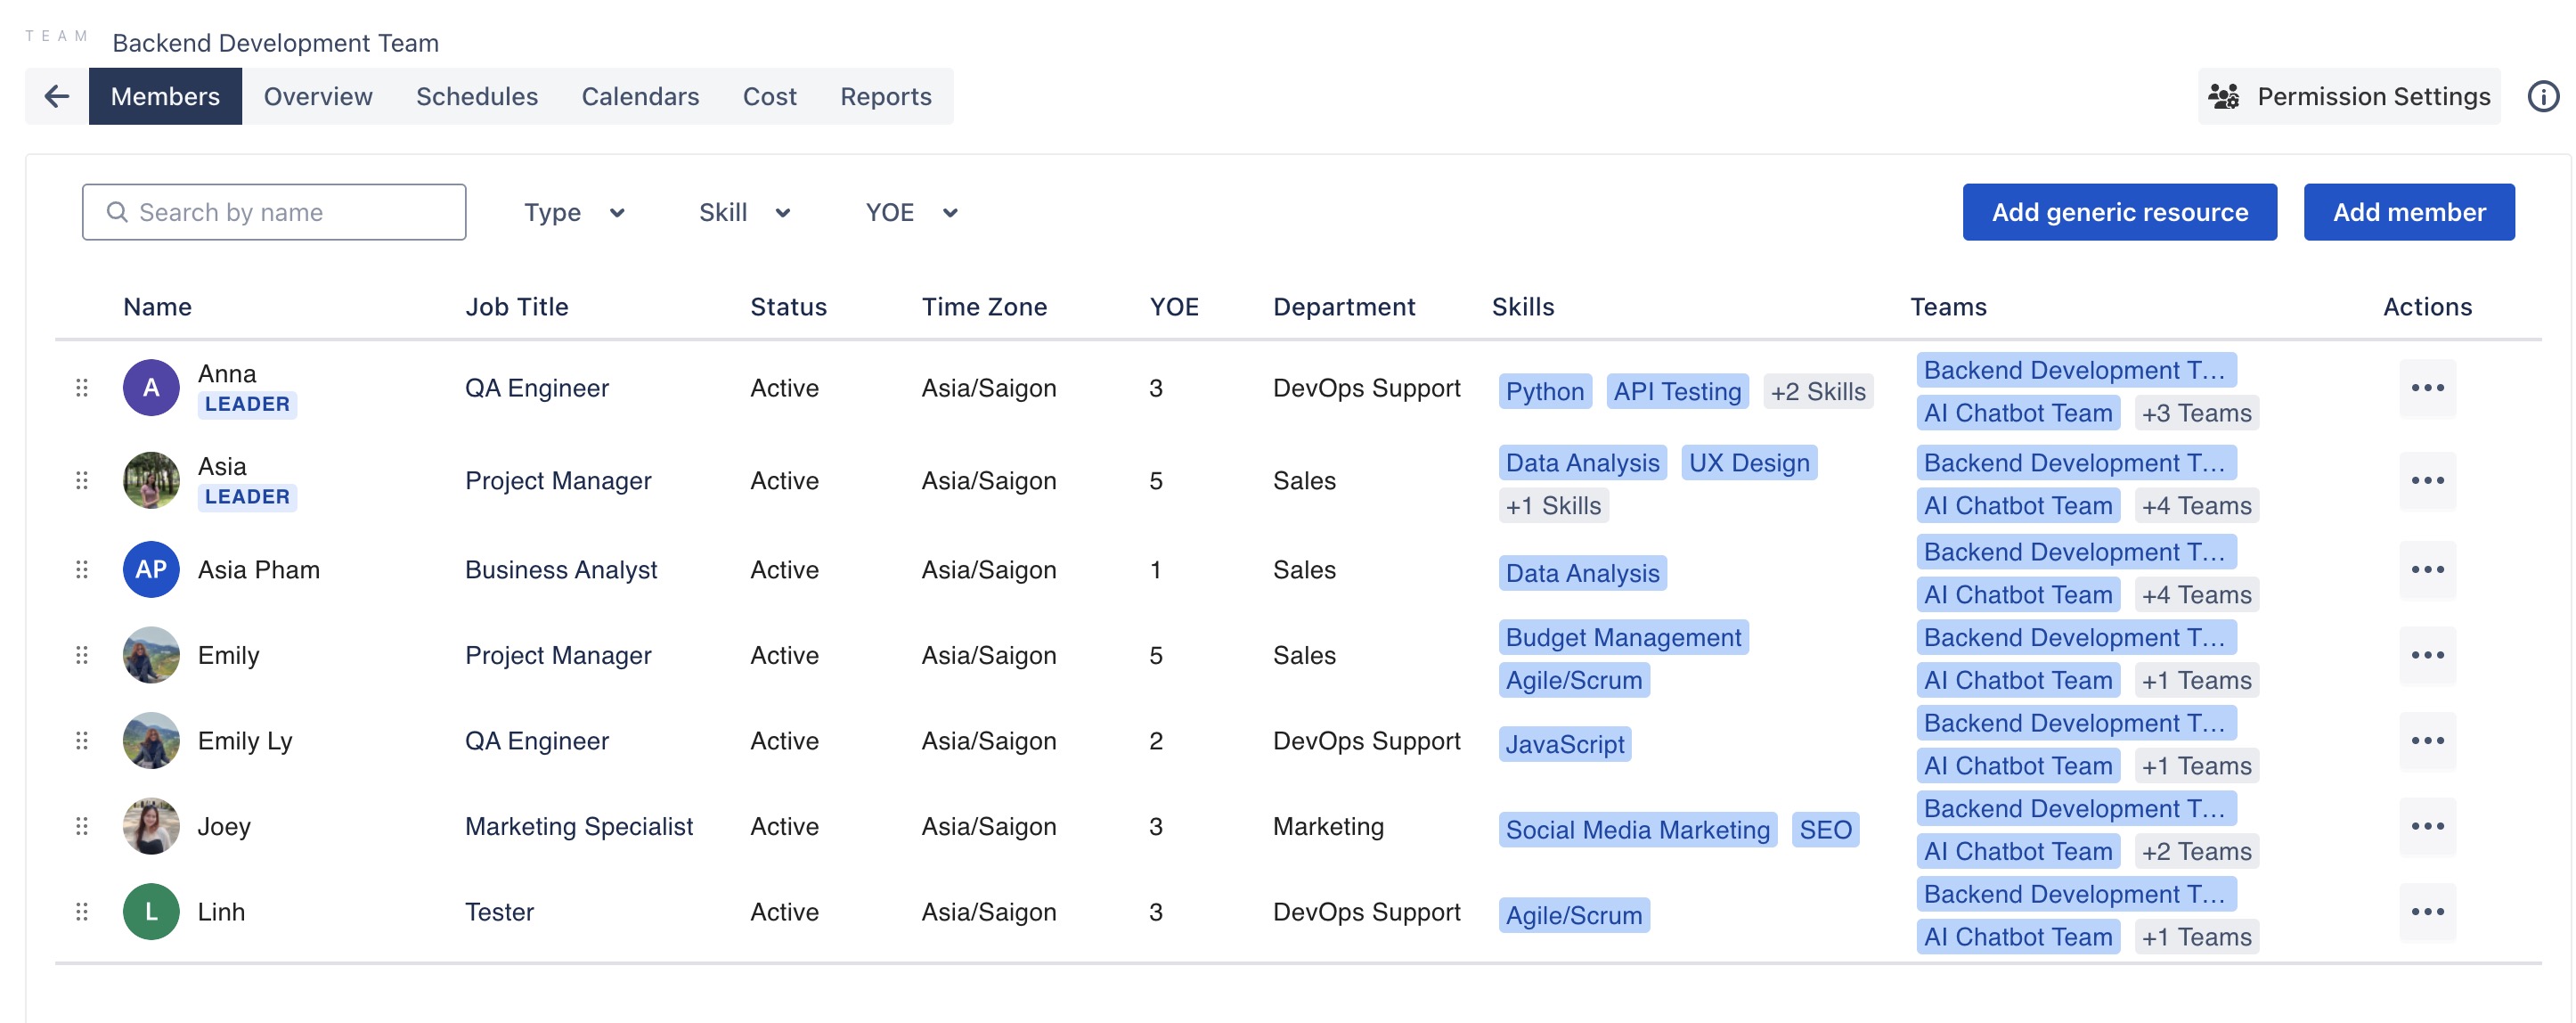Show Anna's +2 Skills badge
Screen dimensions: 2576x1023
[x=1817, y=391]
